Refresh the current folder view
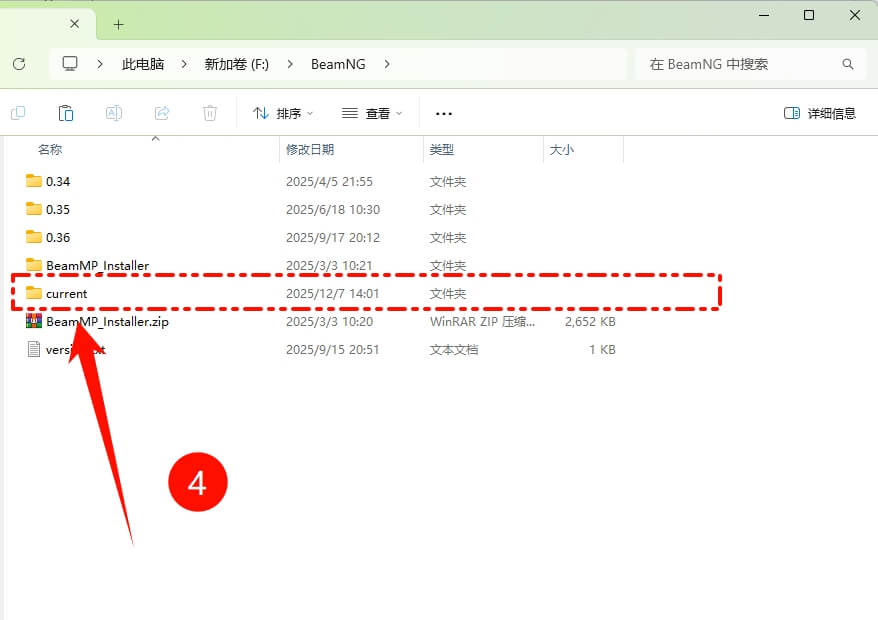This screenshot has height=620, width=878. point(19,64)
